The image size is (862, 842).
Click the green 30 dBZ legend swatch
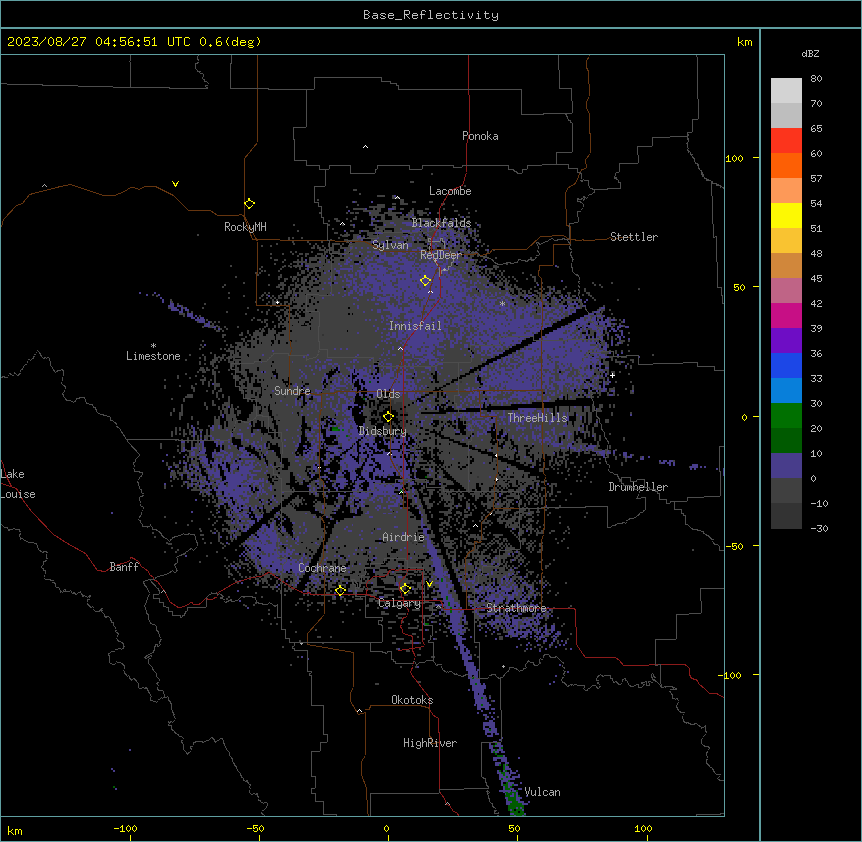pyautogui.click(x=786, y=416)
